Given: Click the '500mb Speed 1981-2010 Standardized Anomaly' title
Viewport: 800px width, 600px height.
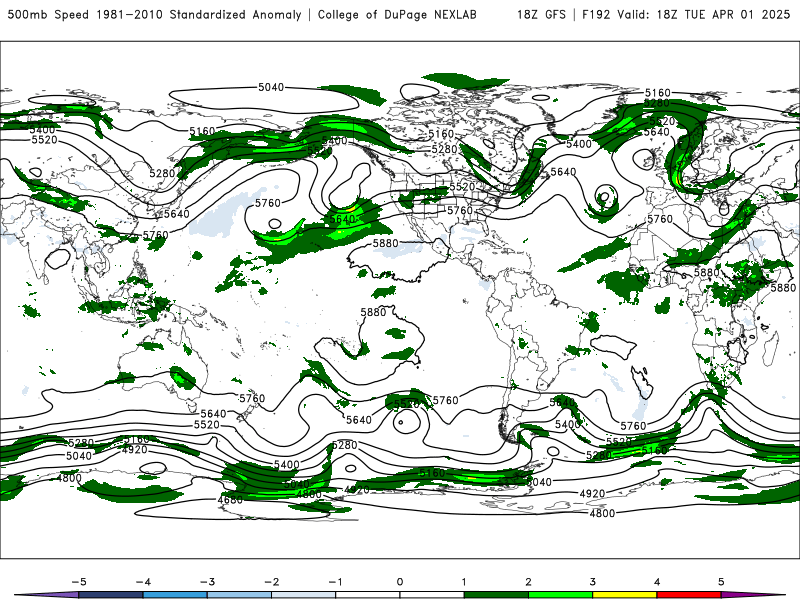Looking at the screenshot, I should pos(154,15).
